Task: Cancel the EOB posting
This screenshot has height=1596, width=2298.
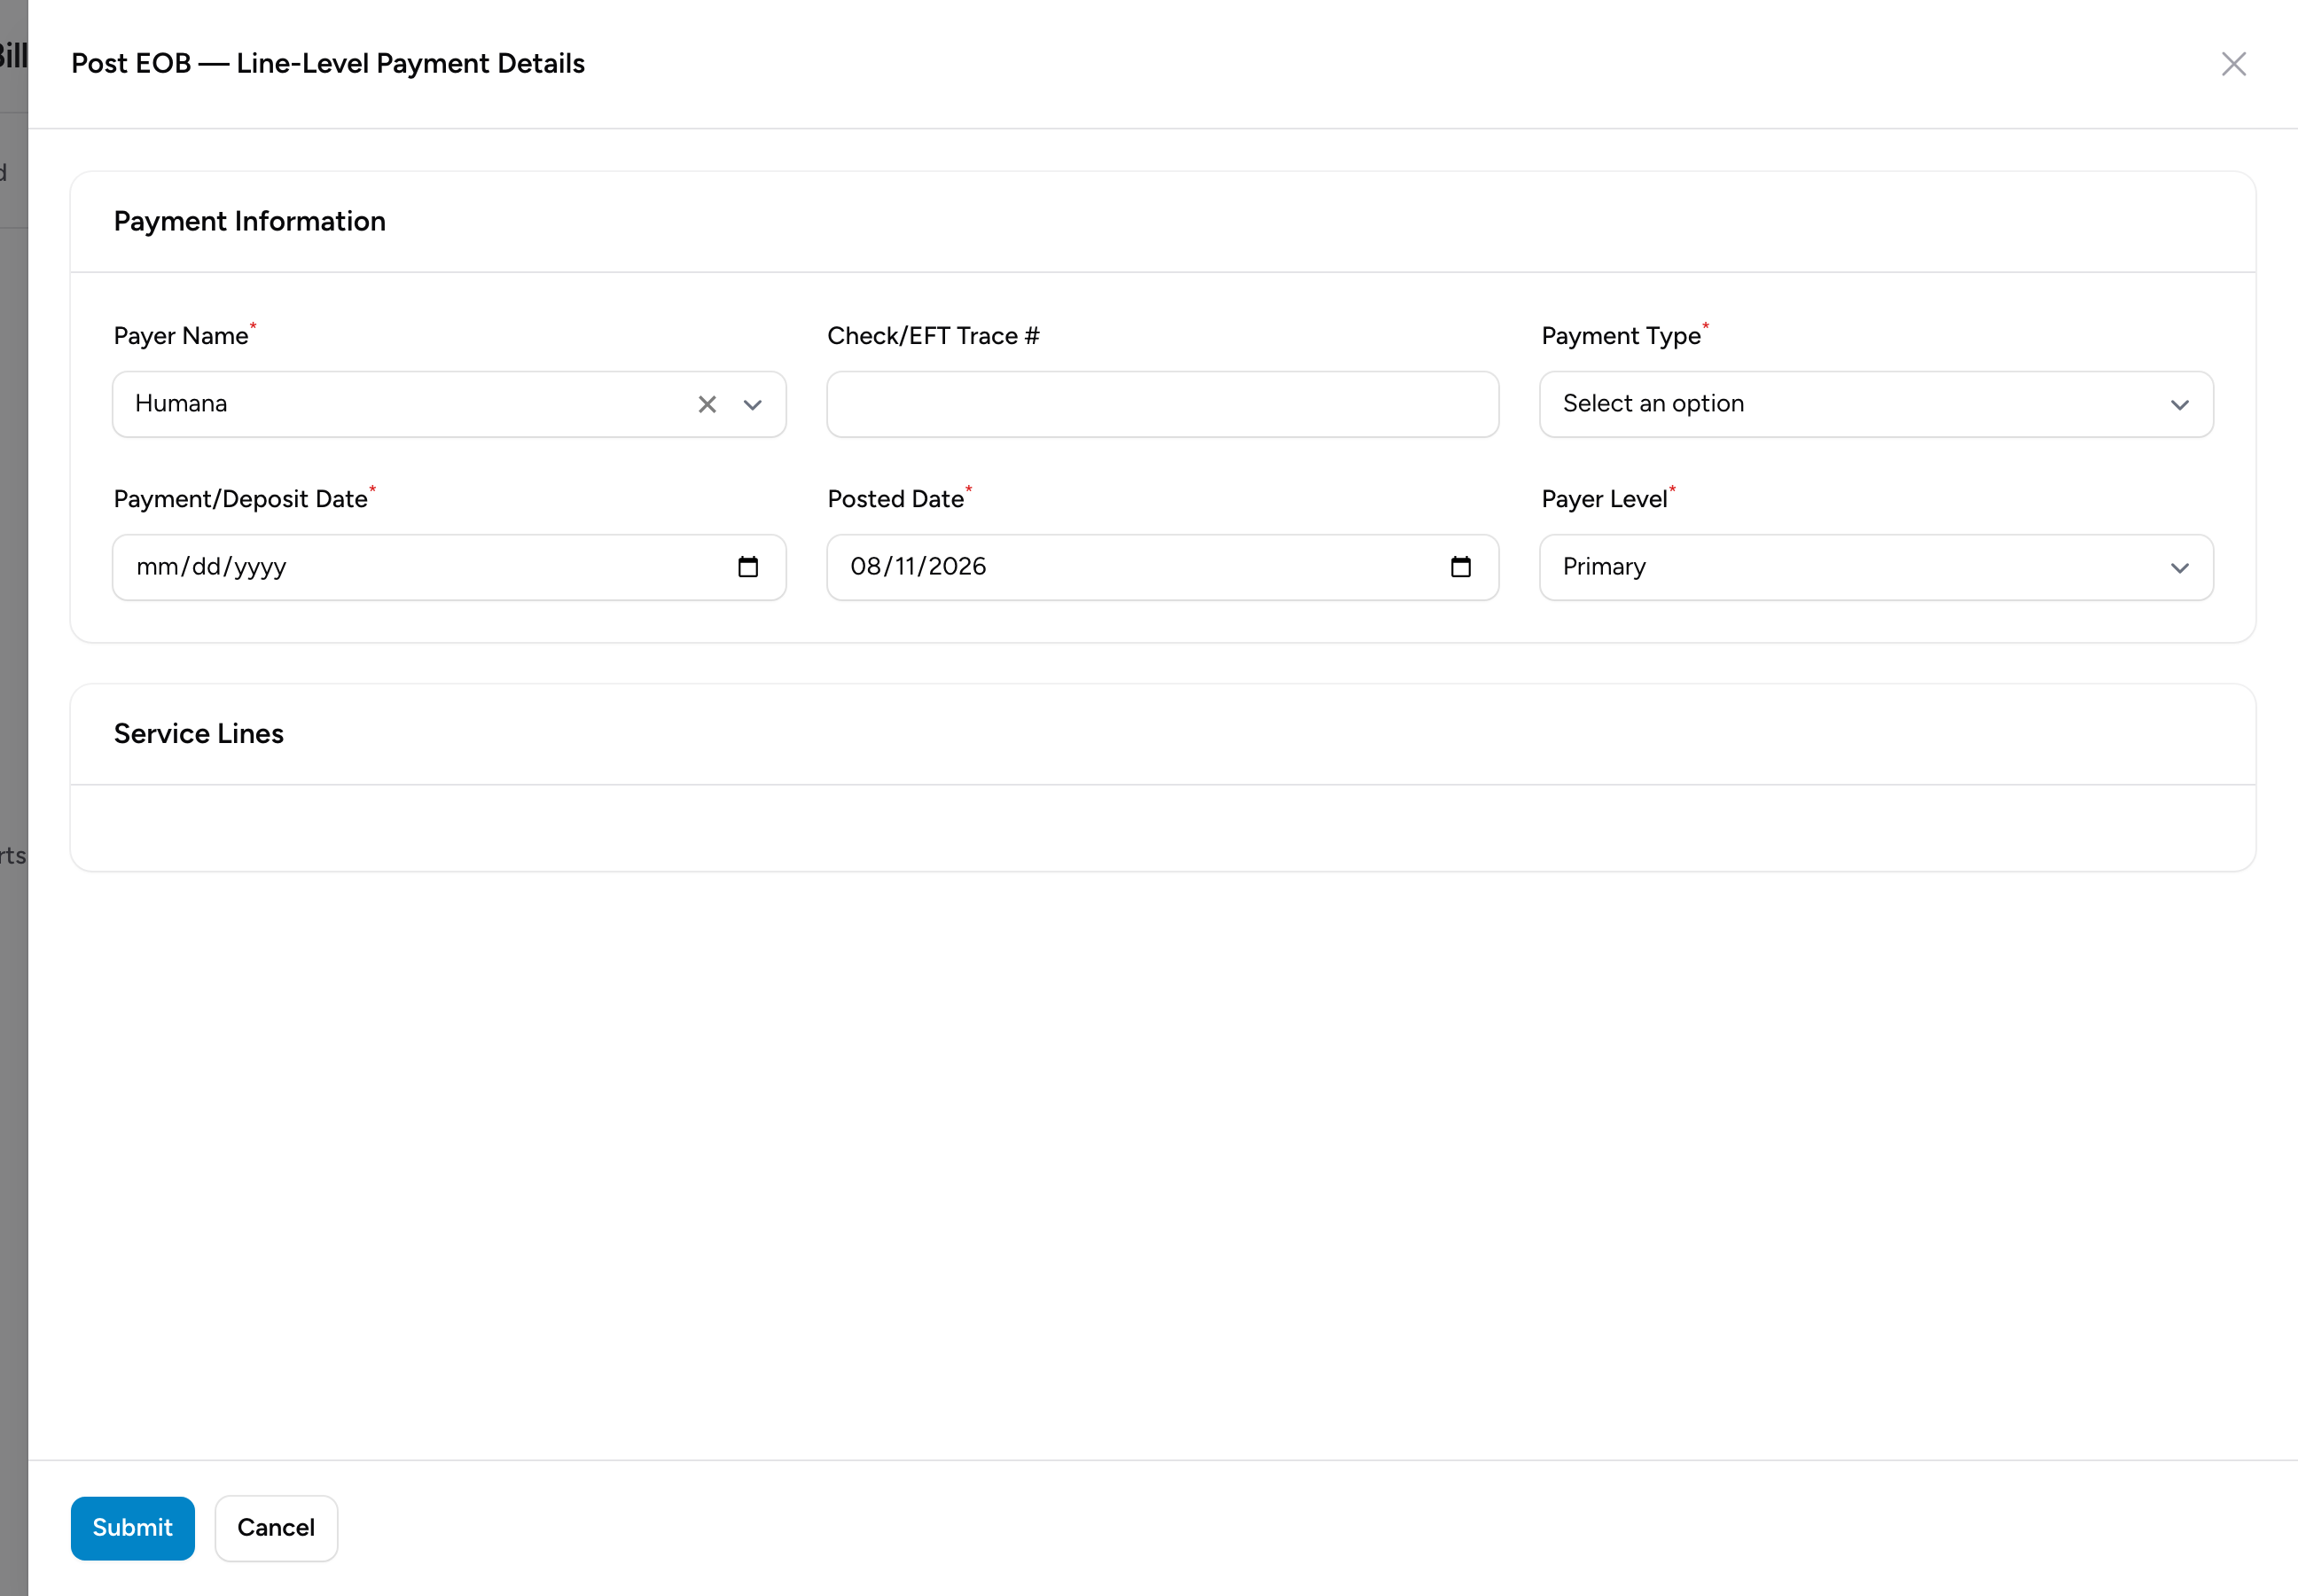Action: tap(276, 1527)
